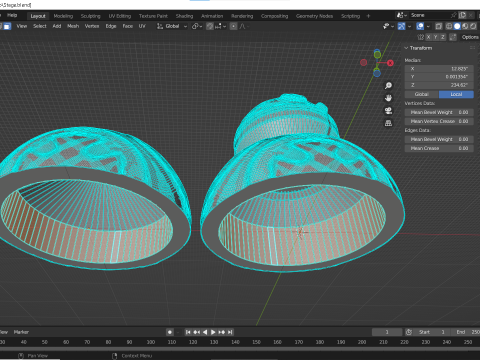Screen dimensions: 480x360
Task: Adjust vertices Mean Bevel Weight slider
Action: pyautogui.click(x=439, y=112)
